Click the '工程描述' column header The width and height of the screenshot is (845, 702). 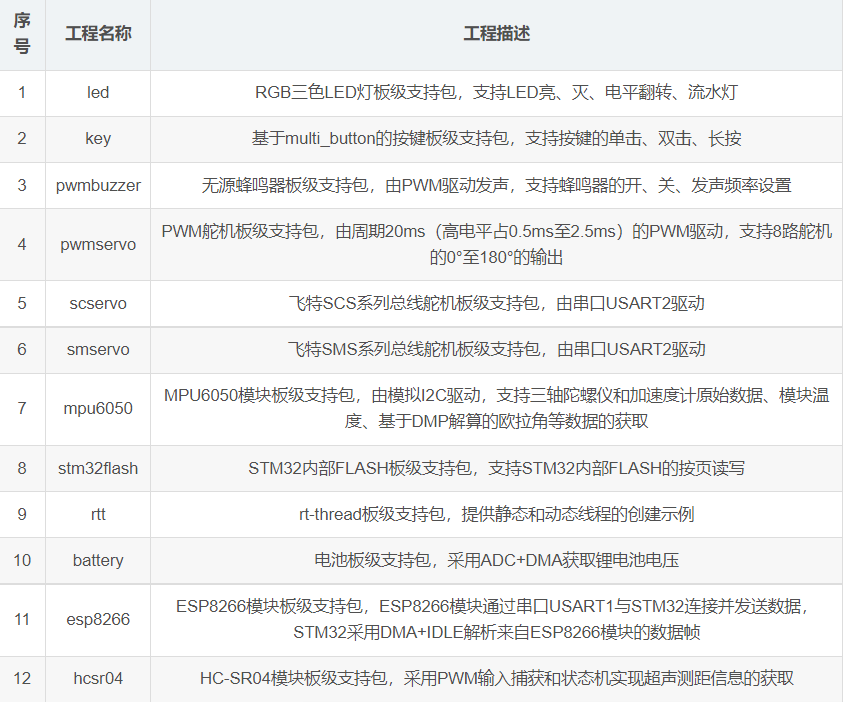point(497,34)
